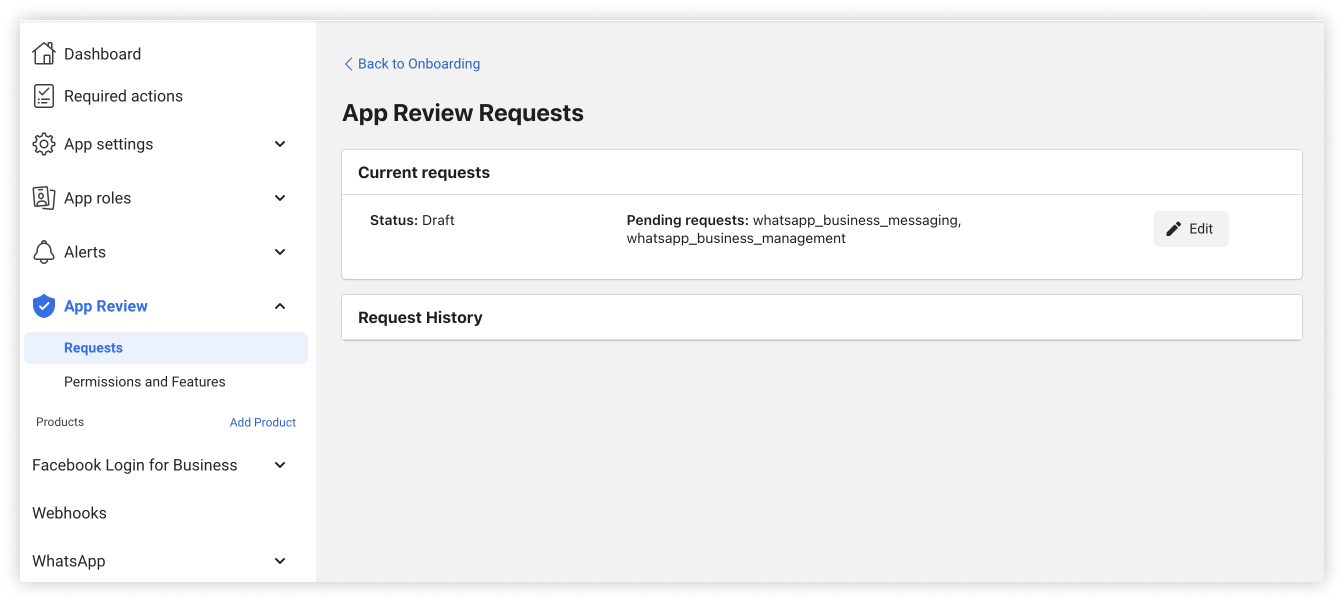The image size is (1344, 602).
Task: Open Dashboard using the home icon
Action: coord(43,53)
